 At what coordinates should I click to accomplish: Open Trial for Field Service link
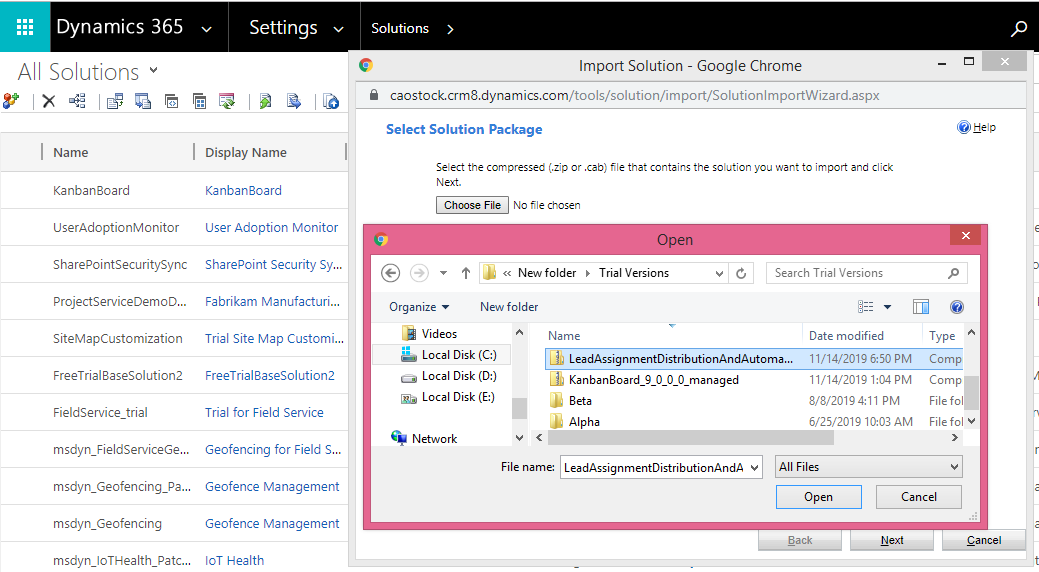tap(264, 412)
